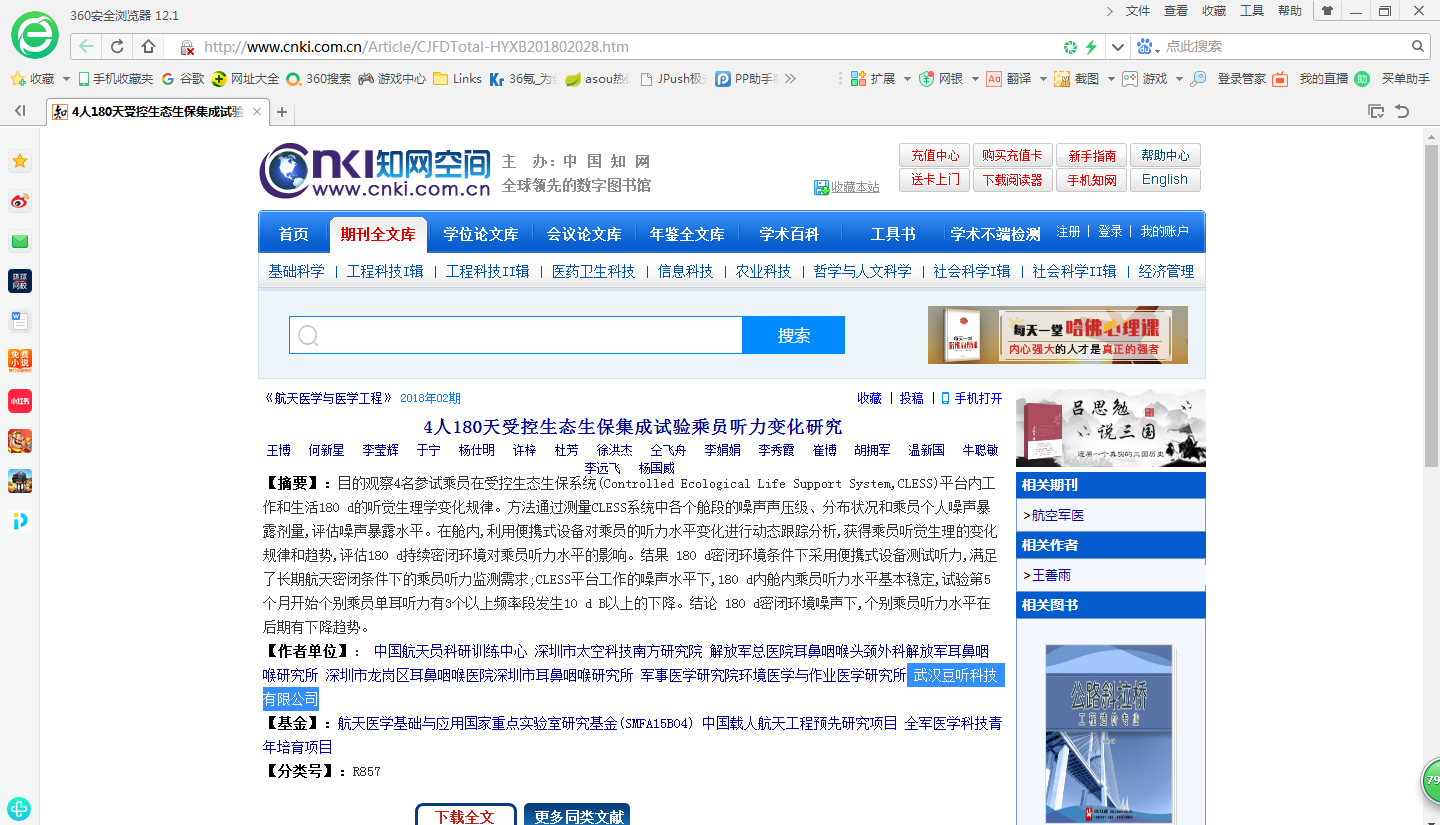The height and width of the screenshot is (825, 1440).
Task: Click the restore closed tab undo icon
Action: tap(1402, 111)
